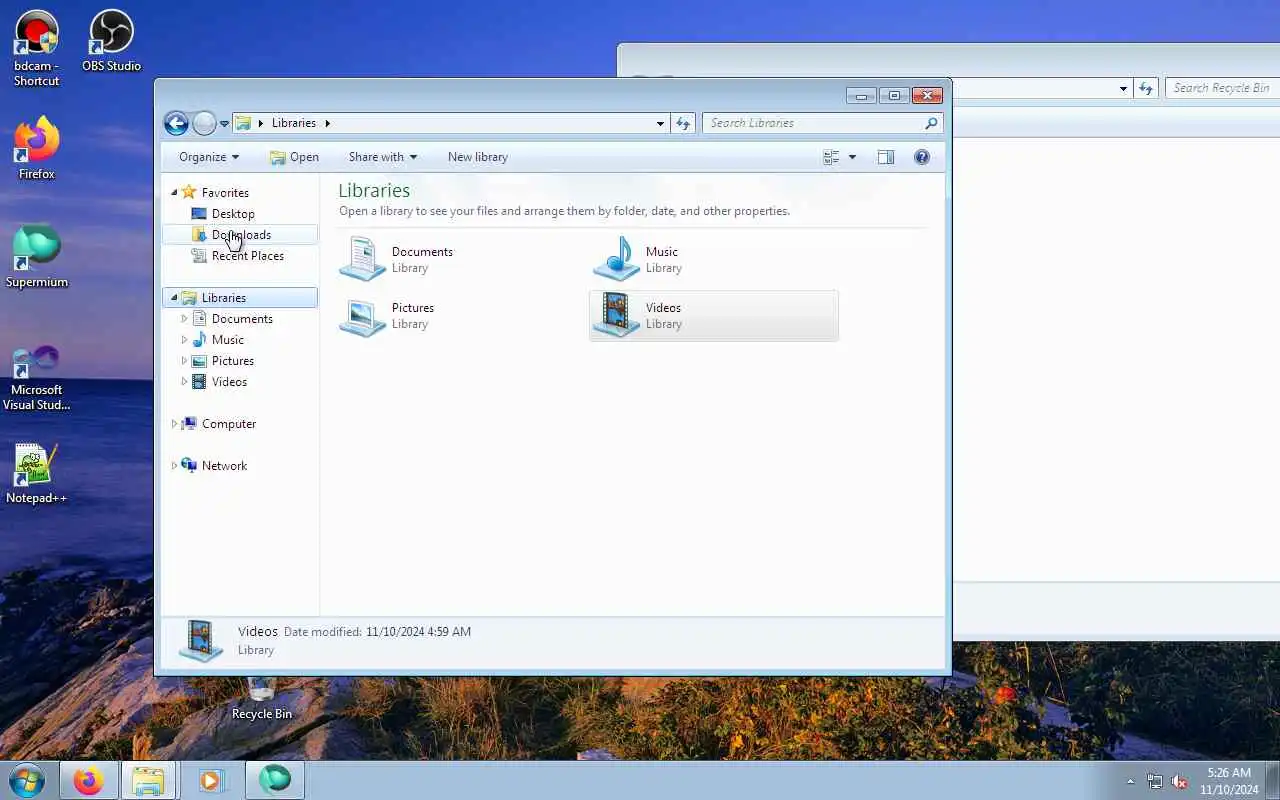Select the Music library in main pane
The image size is (1280, 800).
[715, 259]
